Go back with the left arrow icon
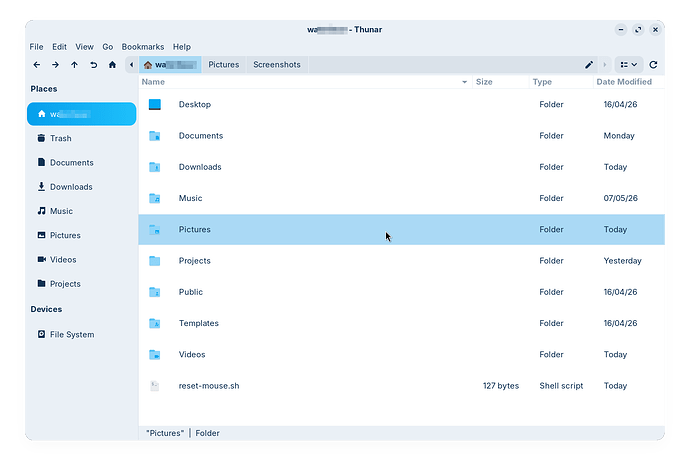 click(x=37, y=65)
